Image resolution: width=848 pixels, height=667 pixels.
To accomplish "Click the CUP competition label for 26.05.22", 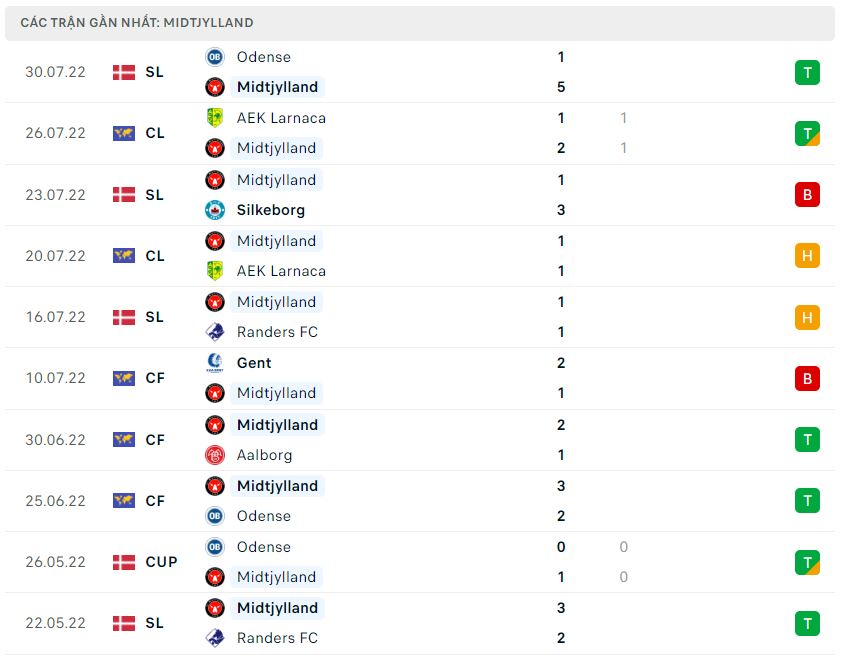I will pyautogui.click(x=161, y=562).
